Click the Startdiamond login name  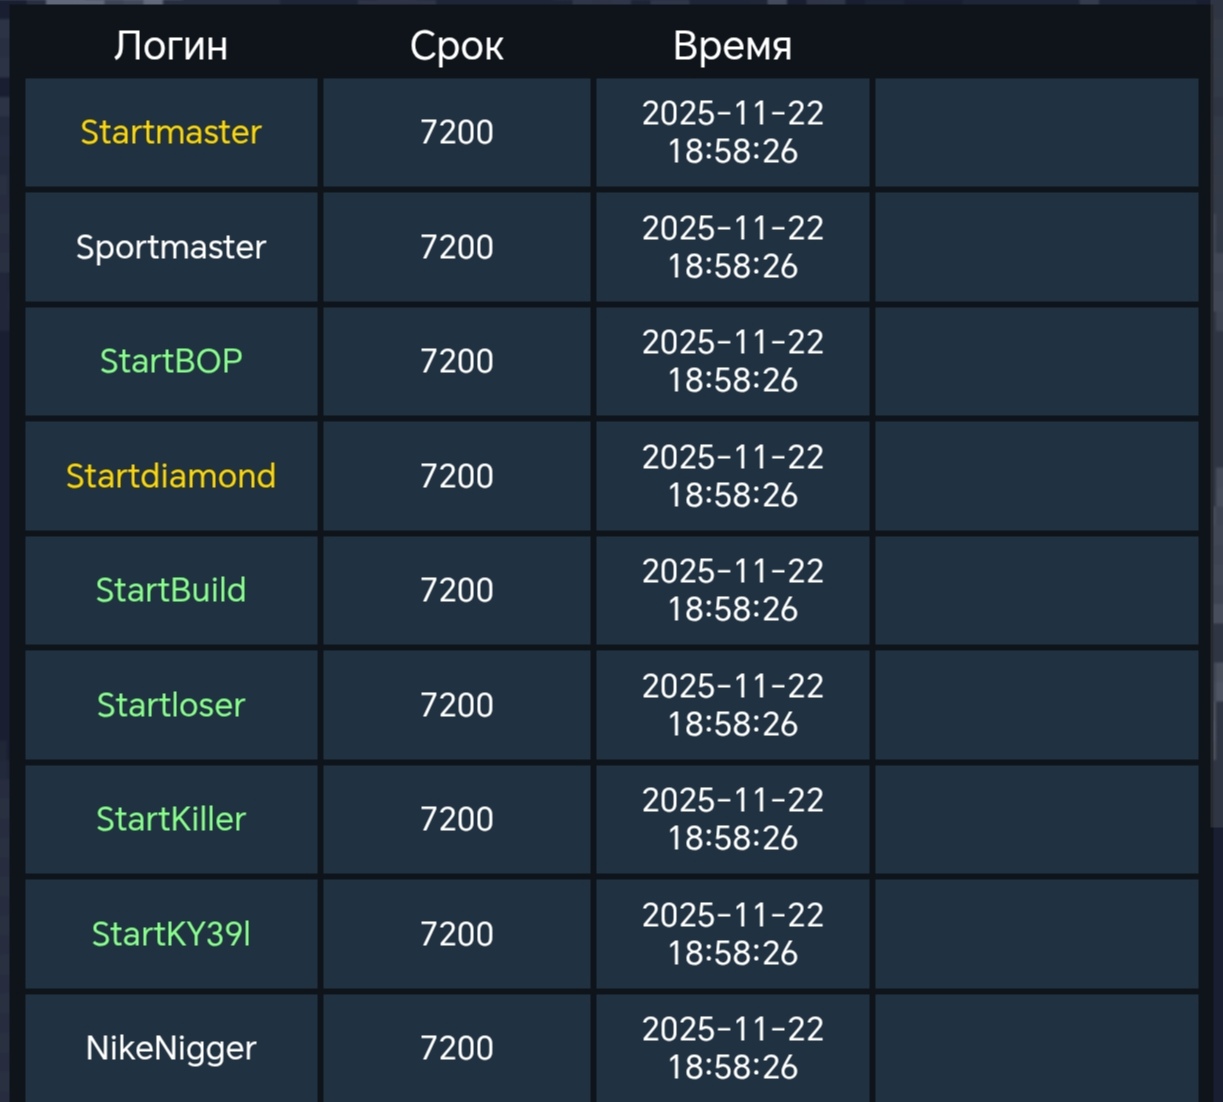[x=171, y=476]
